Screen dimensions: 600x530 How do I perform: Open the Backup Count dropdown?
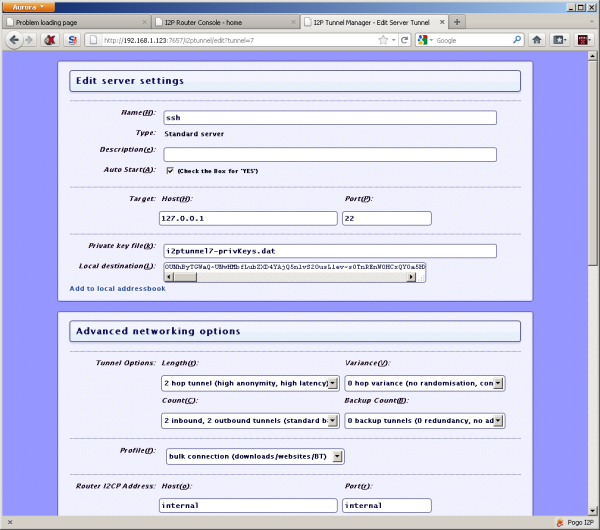pos(425,421)
